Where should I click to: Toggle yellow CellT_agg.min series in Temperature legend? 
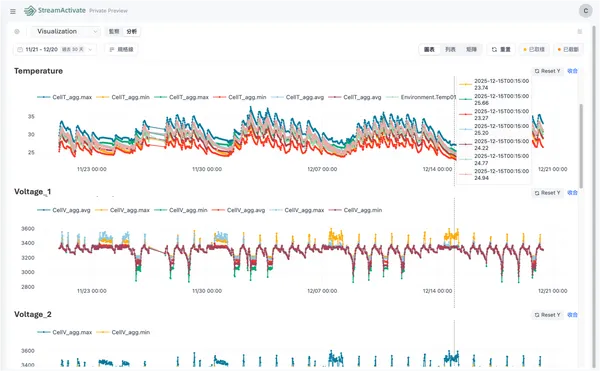123,98
